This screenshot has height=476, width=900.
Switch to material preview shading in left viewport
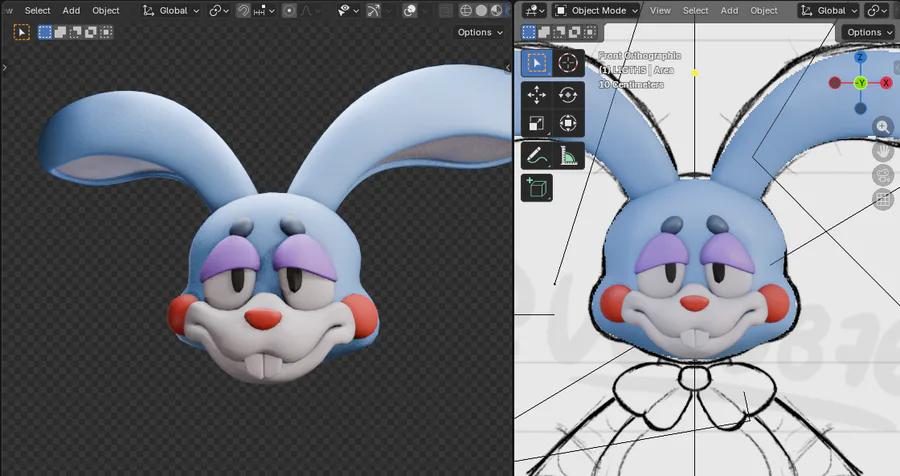497,10
